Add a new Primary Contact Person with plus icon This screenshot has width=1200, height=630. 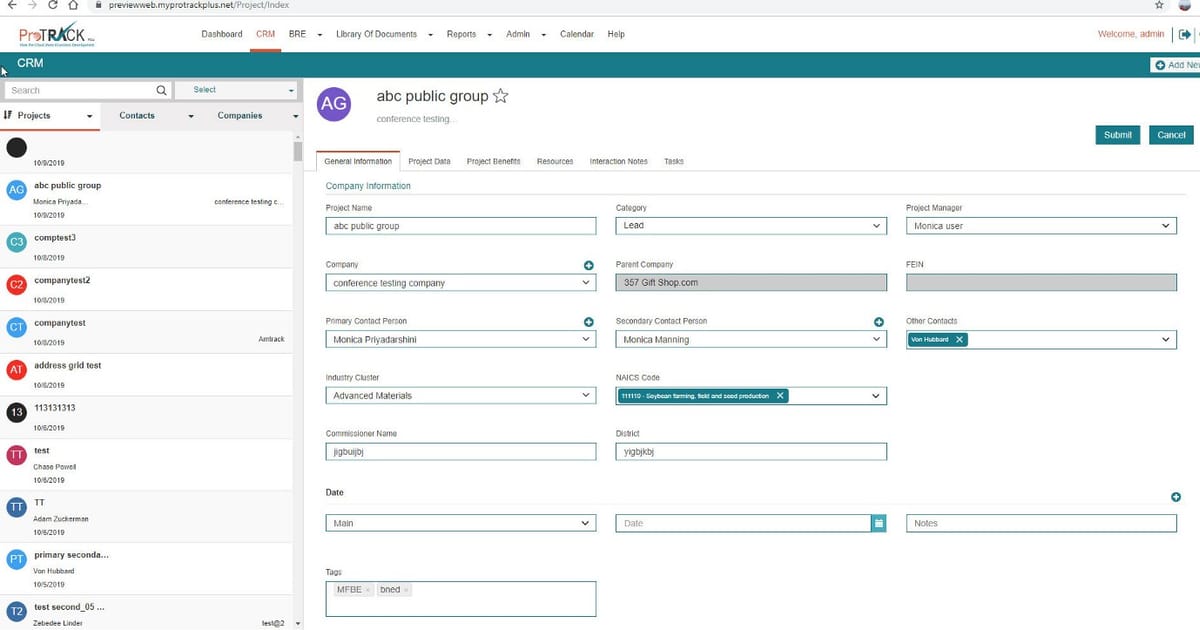589,322
